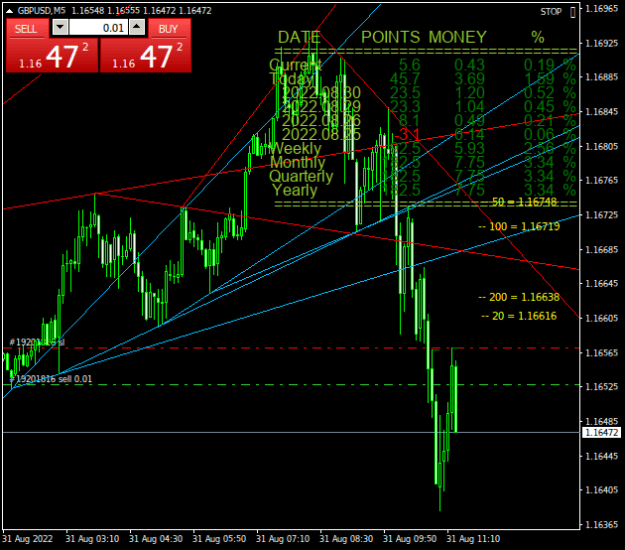Image resolution: width=625 pixels, height=550 pixels.
Task: Click the negative -3.1 points value
Action: [407, 135]
